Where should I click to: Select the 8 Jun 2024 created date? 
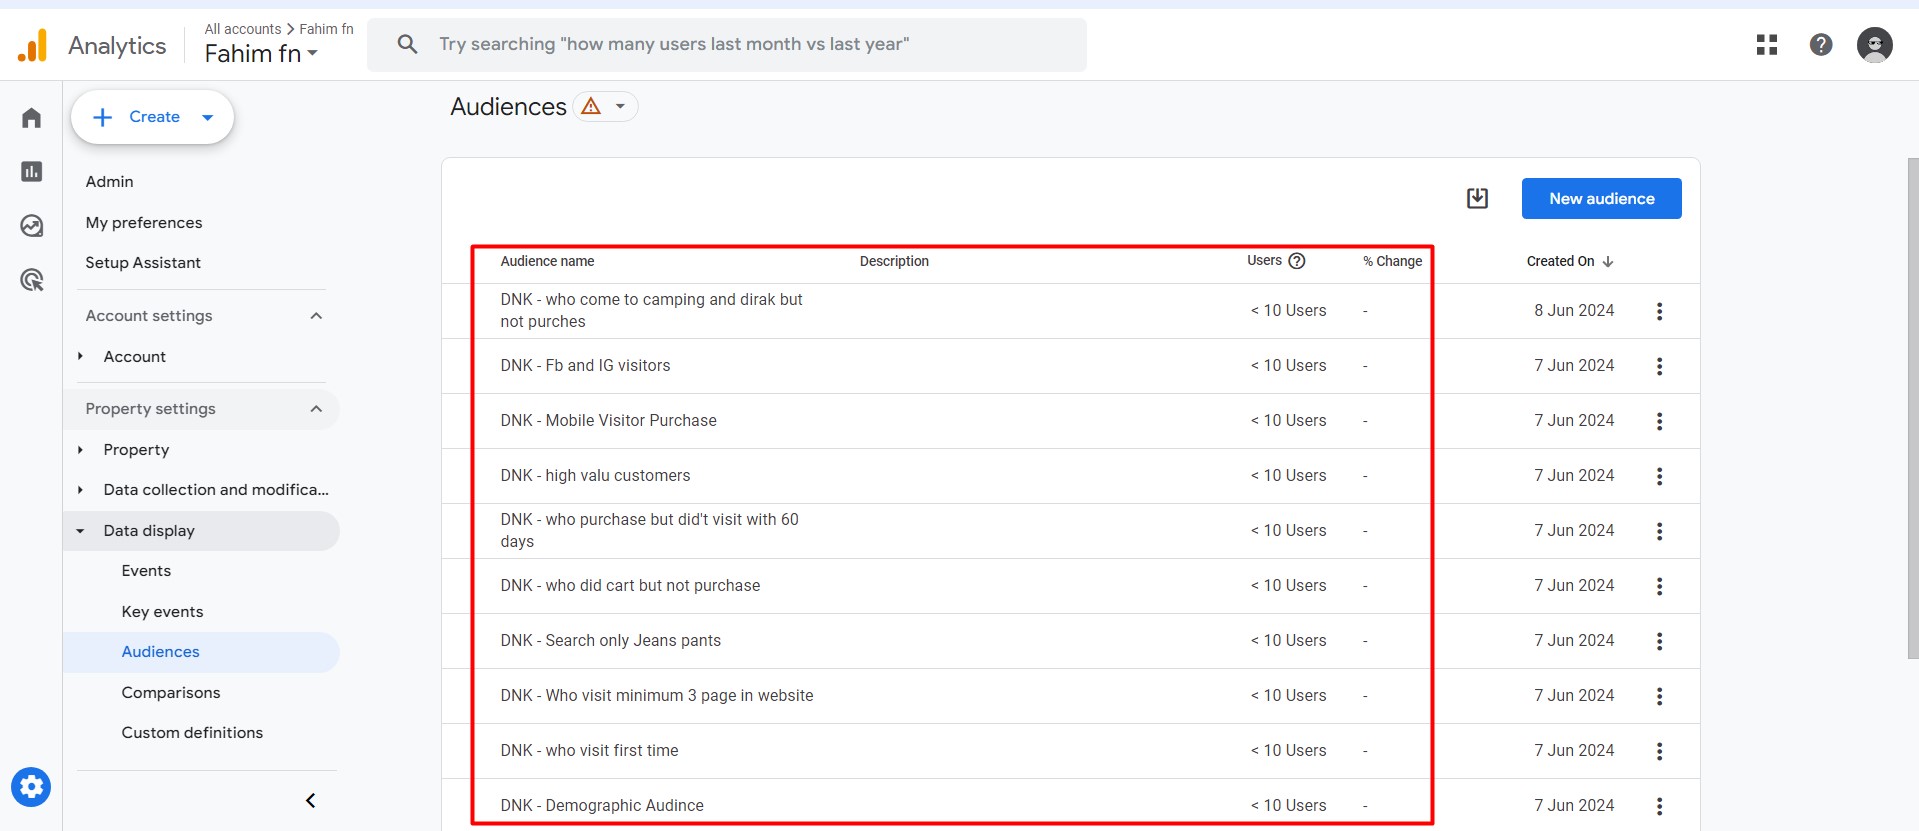pos(1574,311)
